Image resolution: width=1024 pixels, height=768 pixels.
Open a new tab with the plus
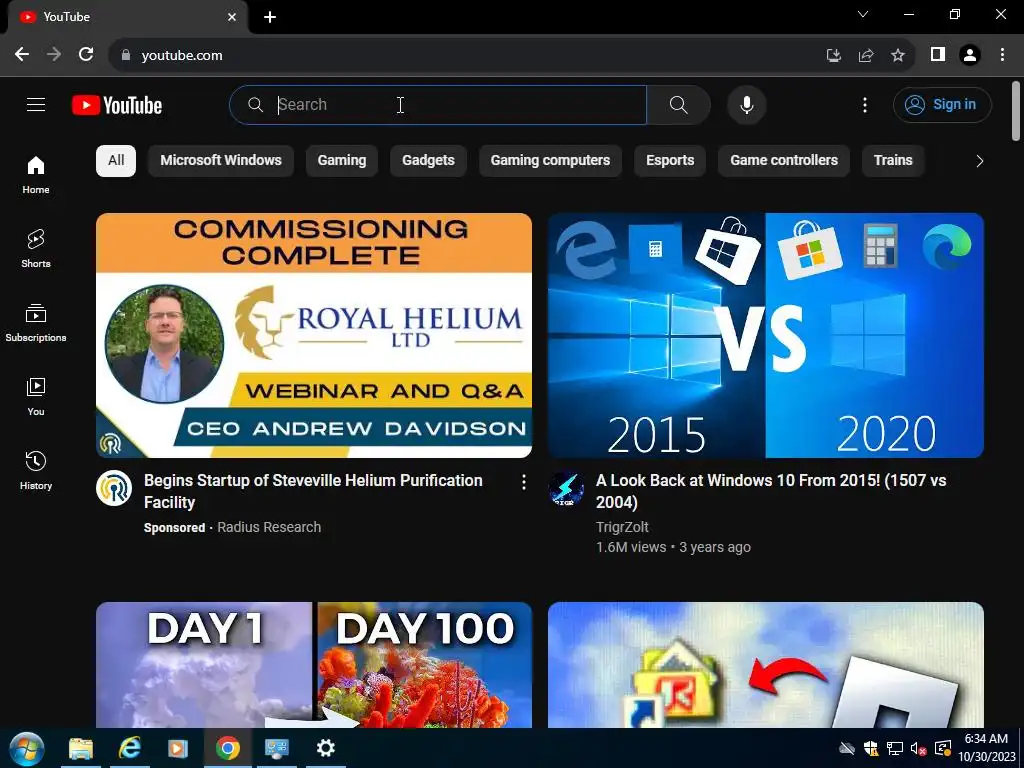tap(270, 17)
